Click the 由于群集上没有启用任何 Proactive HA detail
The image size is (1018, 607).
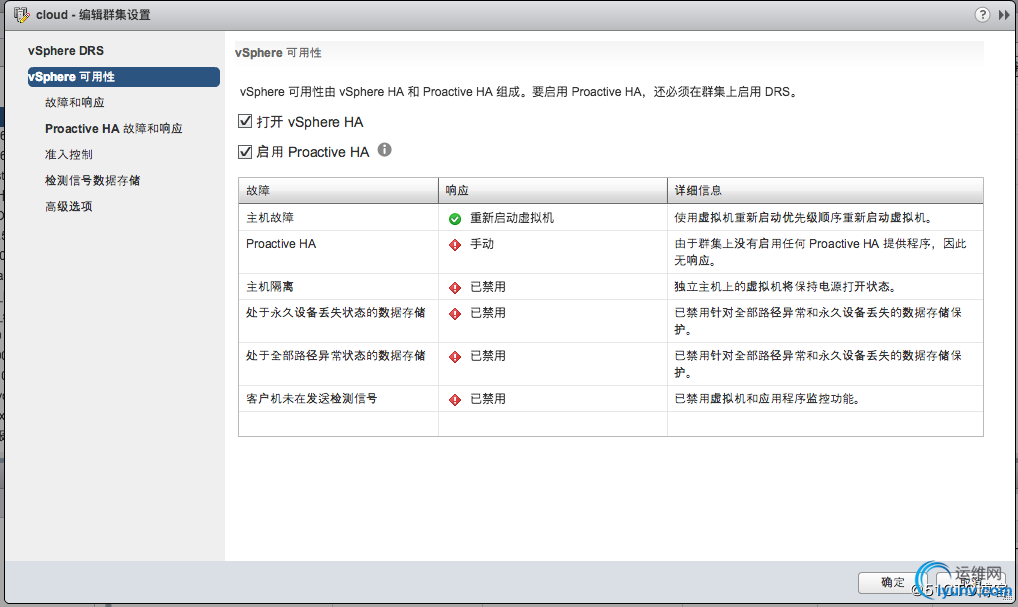[x=820, y=252]
